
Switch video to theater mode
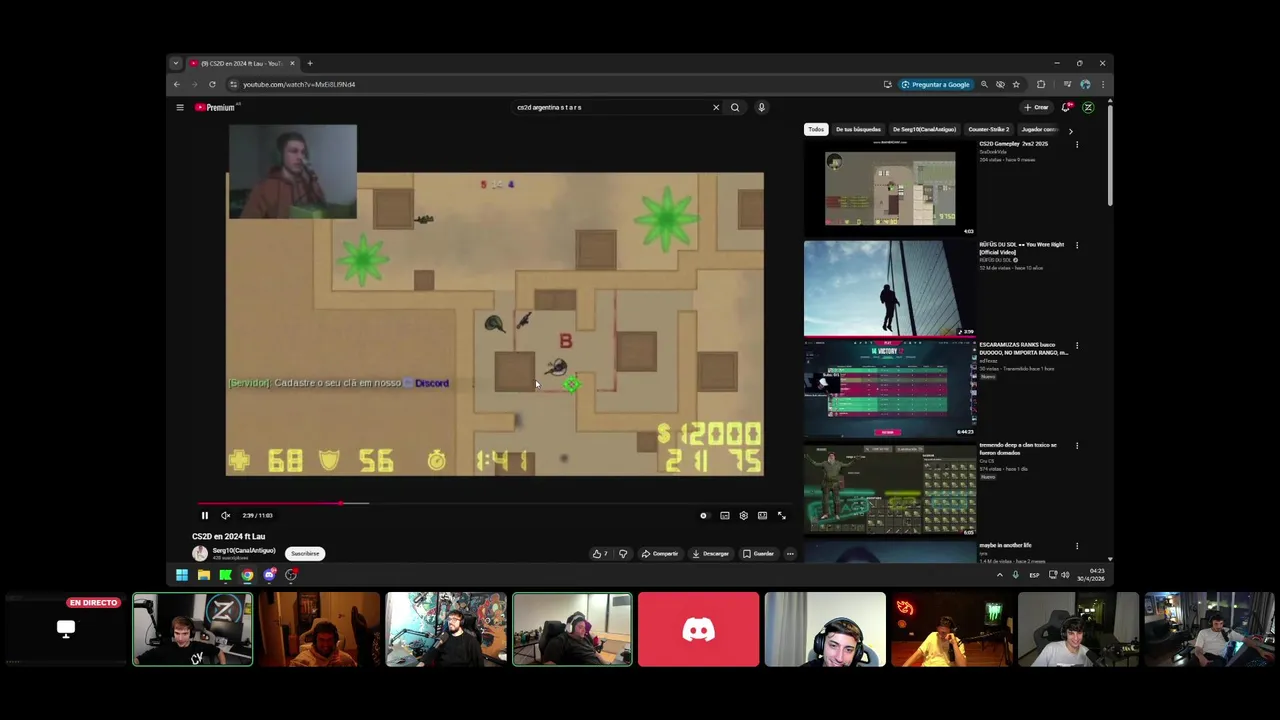click(762, 516)
